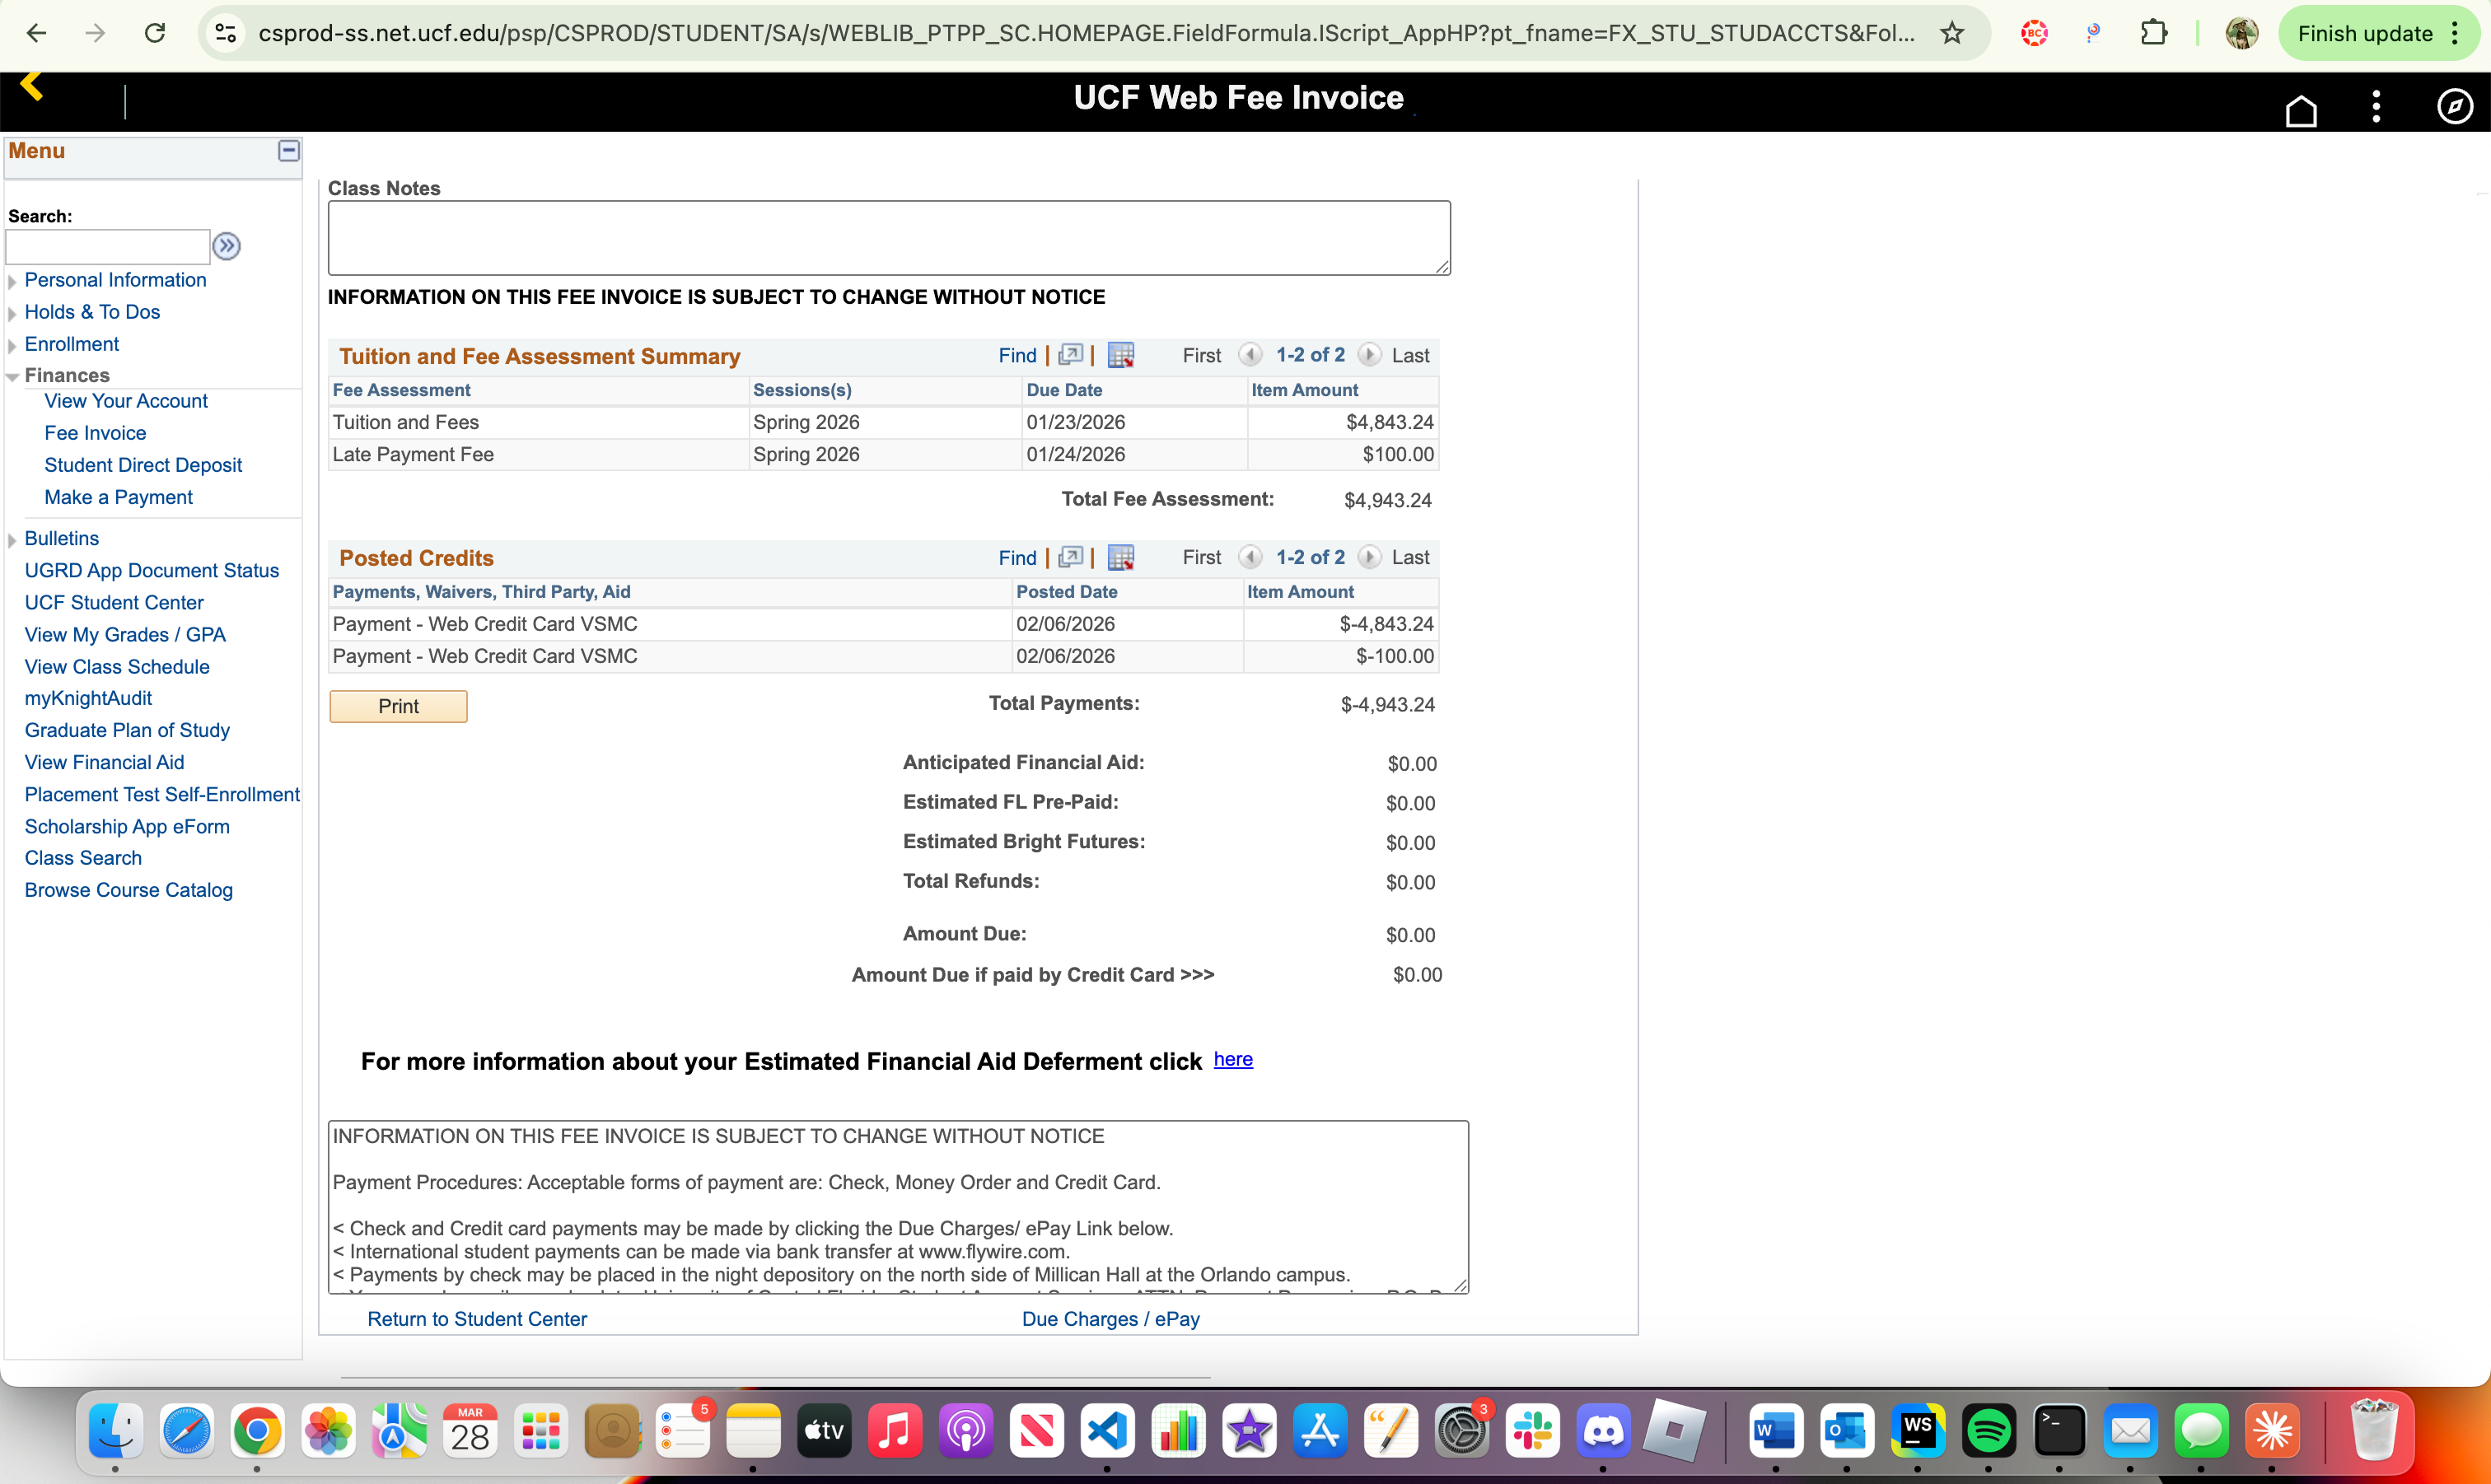Image resolution: width=2491 pixels, height=1484 pixels.
Task: Download Tuition and Fee Summary to spreadsheet
Action: click(x=1121, y=355)
